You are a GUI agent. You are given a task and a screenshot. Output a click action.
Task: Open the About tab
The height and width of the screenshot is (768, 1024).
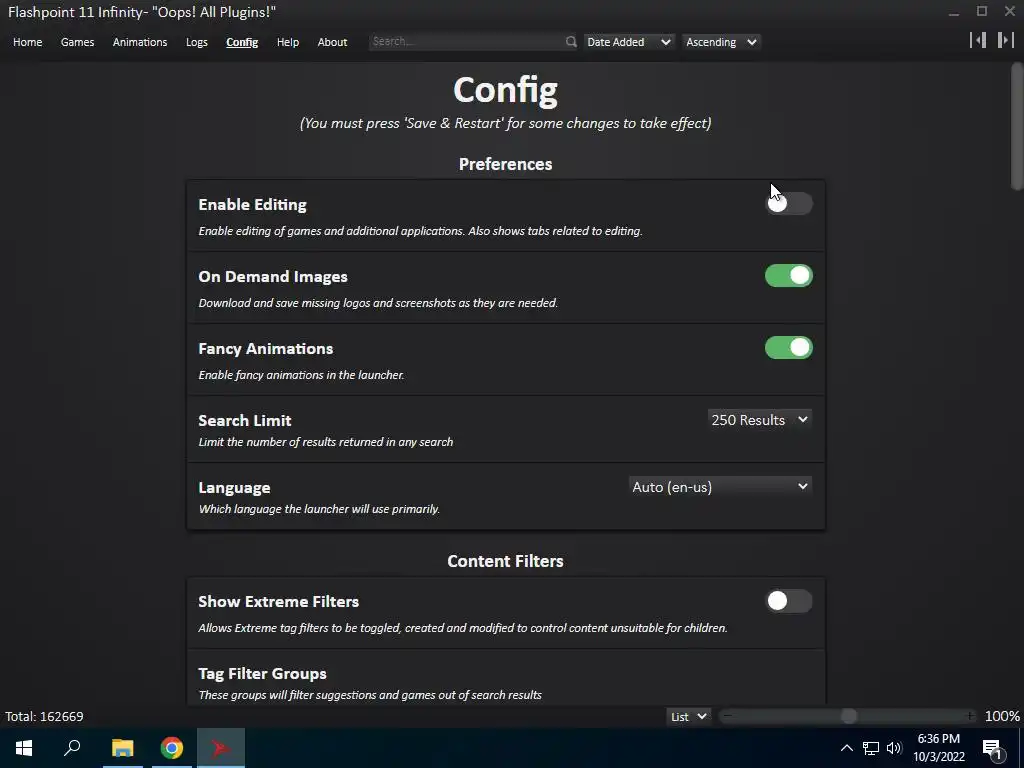(332, 42)
